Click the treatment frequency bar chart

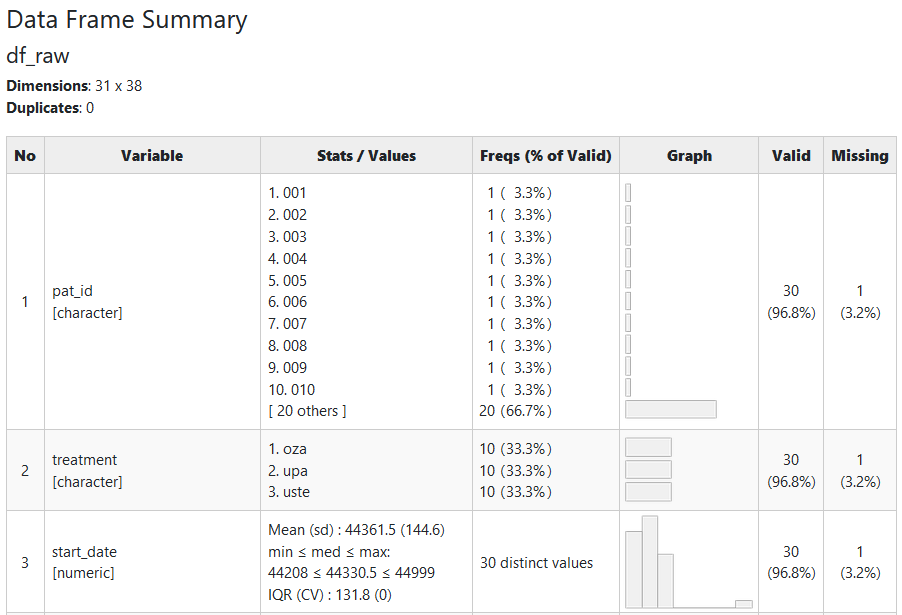point(648,470)
